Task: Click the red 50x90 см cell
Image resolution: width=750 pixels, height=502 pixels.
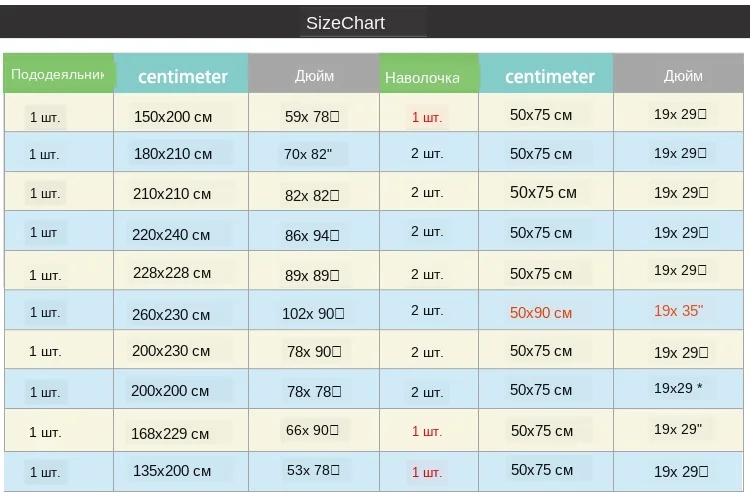Action: pyautogui.click(x=540, y=313)
